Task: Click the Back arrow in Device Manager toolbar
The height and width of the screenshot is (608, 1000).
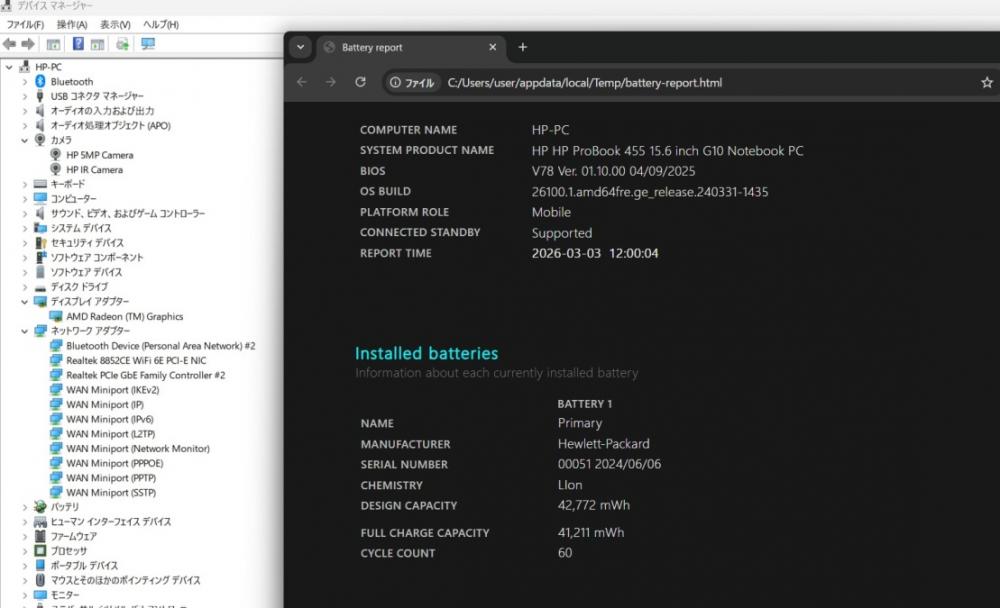Action: [9, 44]
